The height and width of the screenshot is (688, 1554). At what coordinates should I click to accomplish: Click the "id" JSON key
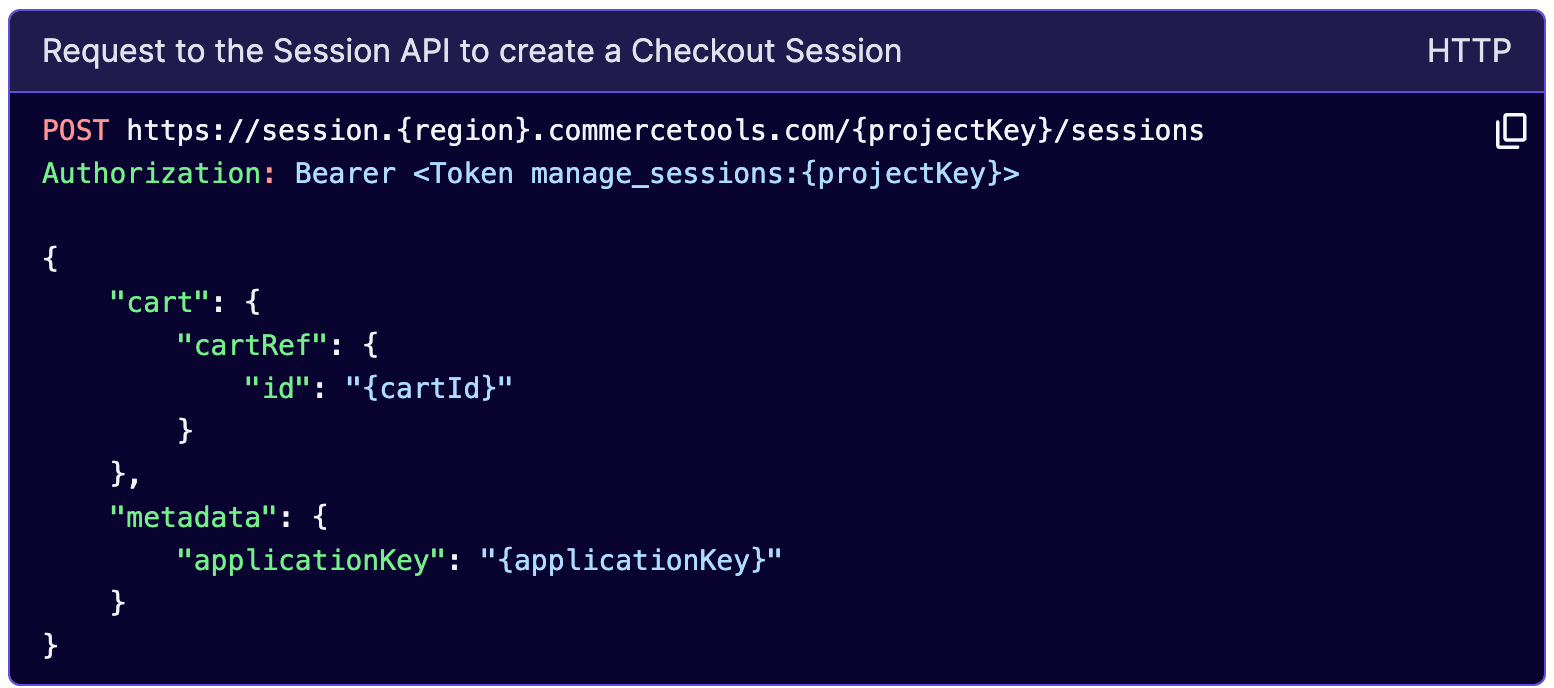pyautogui.click(x=278, y=388)
